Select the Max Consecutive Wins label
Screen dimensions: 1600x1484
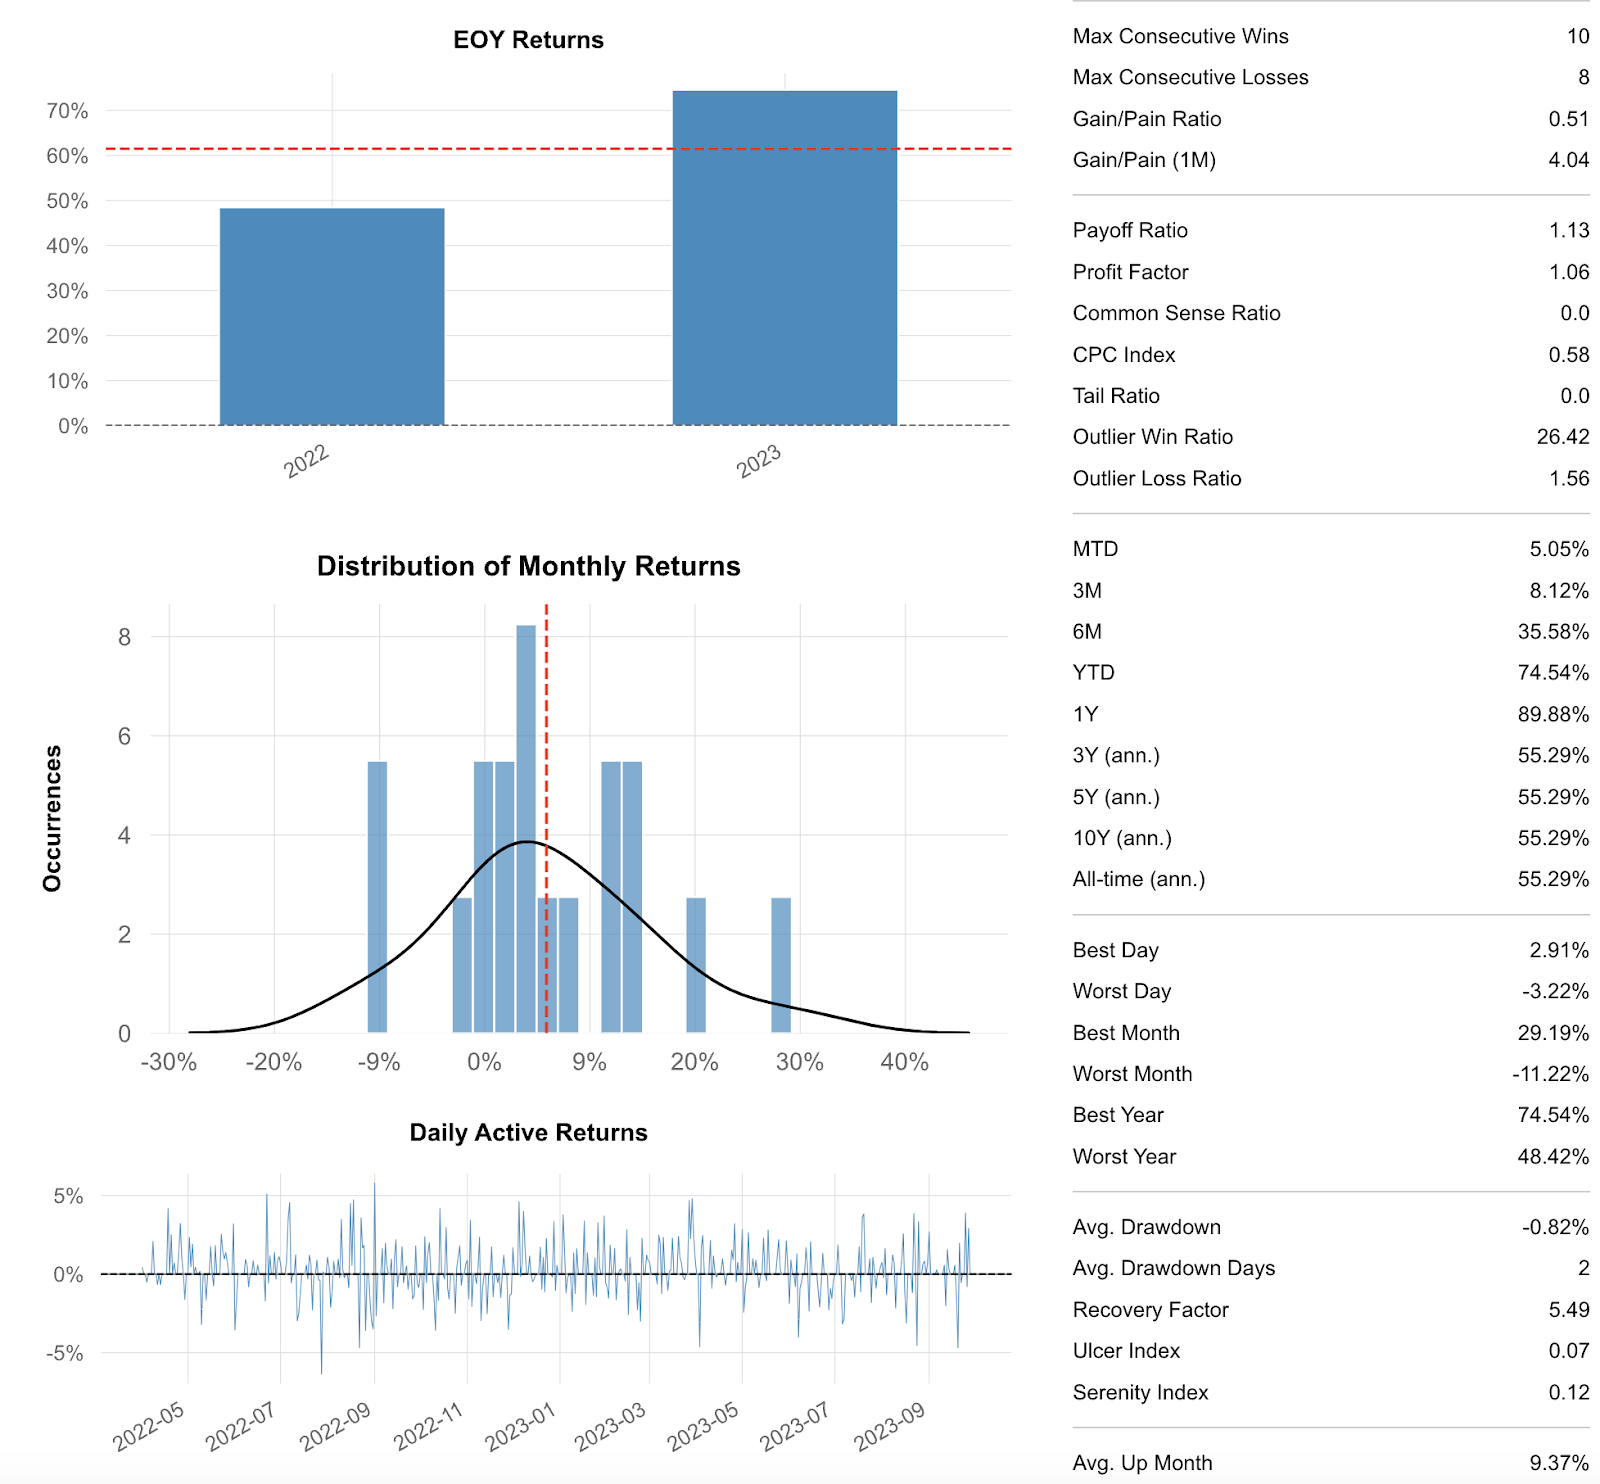point(1180,36)
